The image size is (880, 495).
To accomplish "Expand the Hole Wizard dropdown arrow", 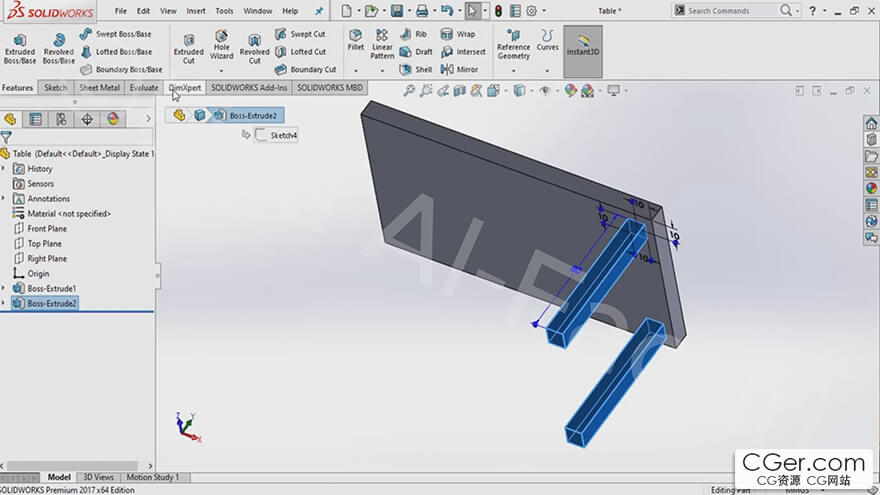I will click(221, 71).
